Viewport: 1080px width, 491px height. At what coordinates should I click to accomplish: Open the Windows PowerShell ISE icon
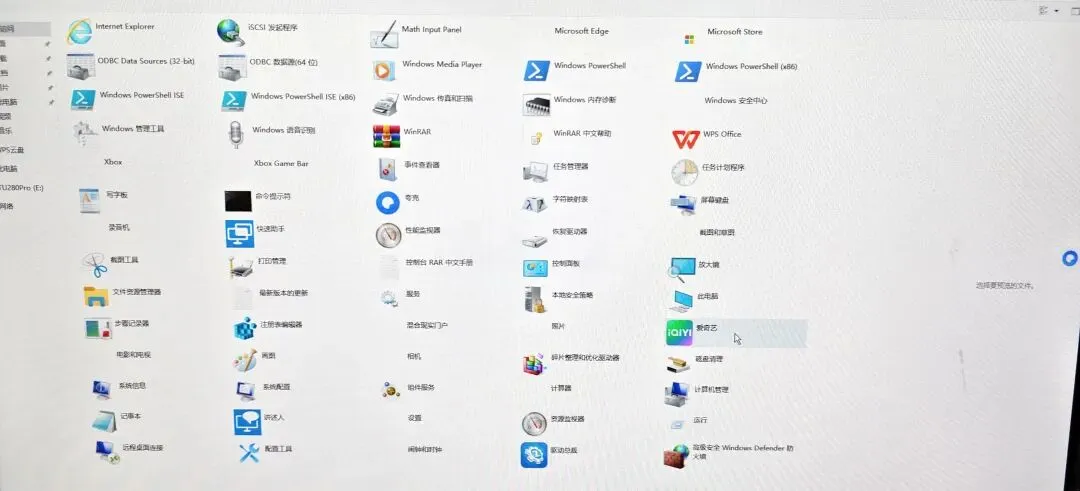coord(83,99)
